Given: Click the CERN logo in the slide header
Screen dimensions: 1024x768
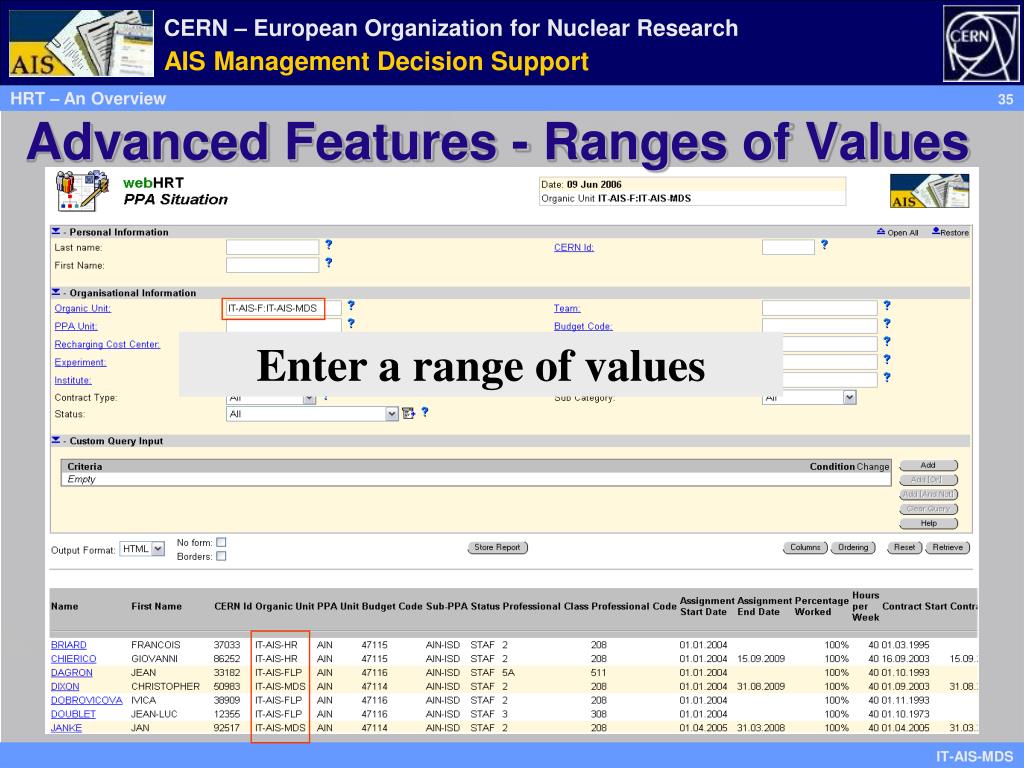Looking at the screenshot, I should (x=981, y=43).
